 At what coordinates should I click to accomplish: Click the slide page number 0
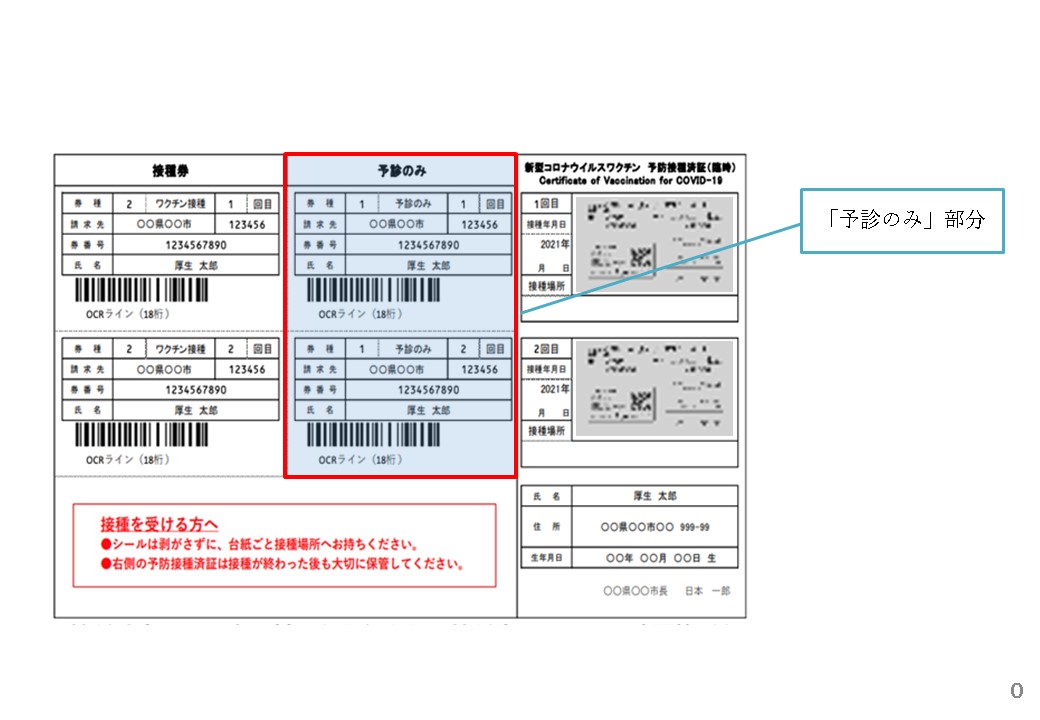pyautogui.click(x=1016, y=691)
